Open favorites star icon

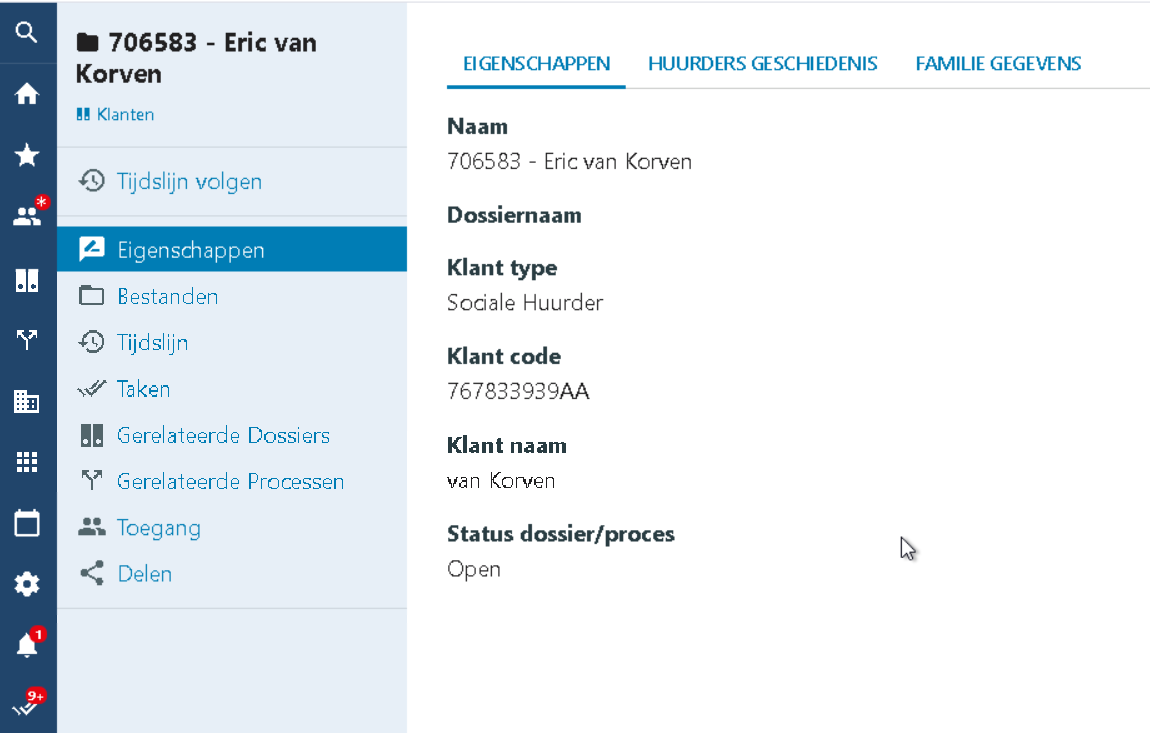[x=27, y=155]
